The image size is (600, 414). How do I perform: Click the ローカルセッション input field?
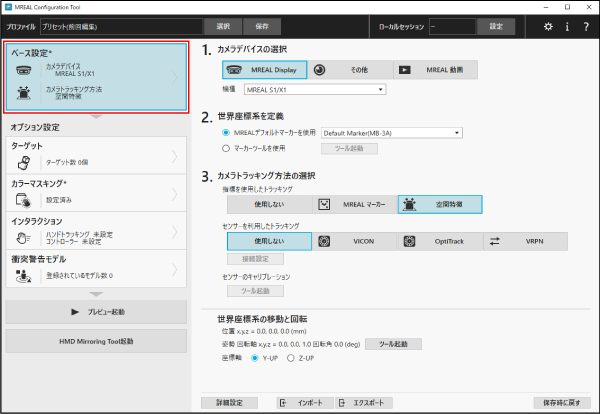point(452,26)
